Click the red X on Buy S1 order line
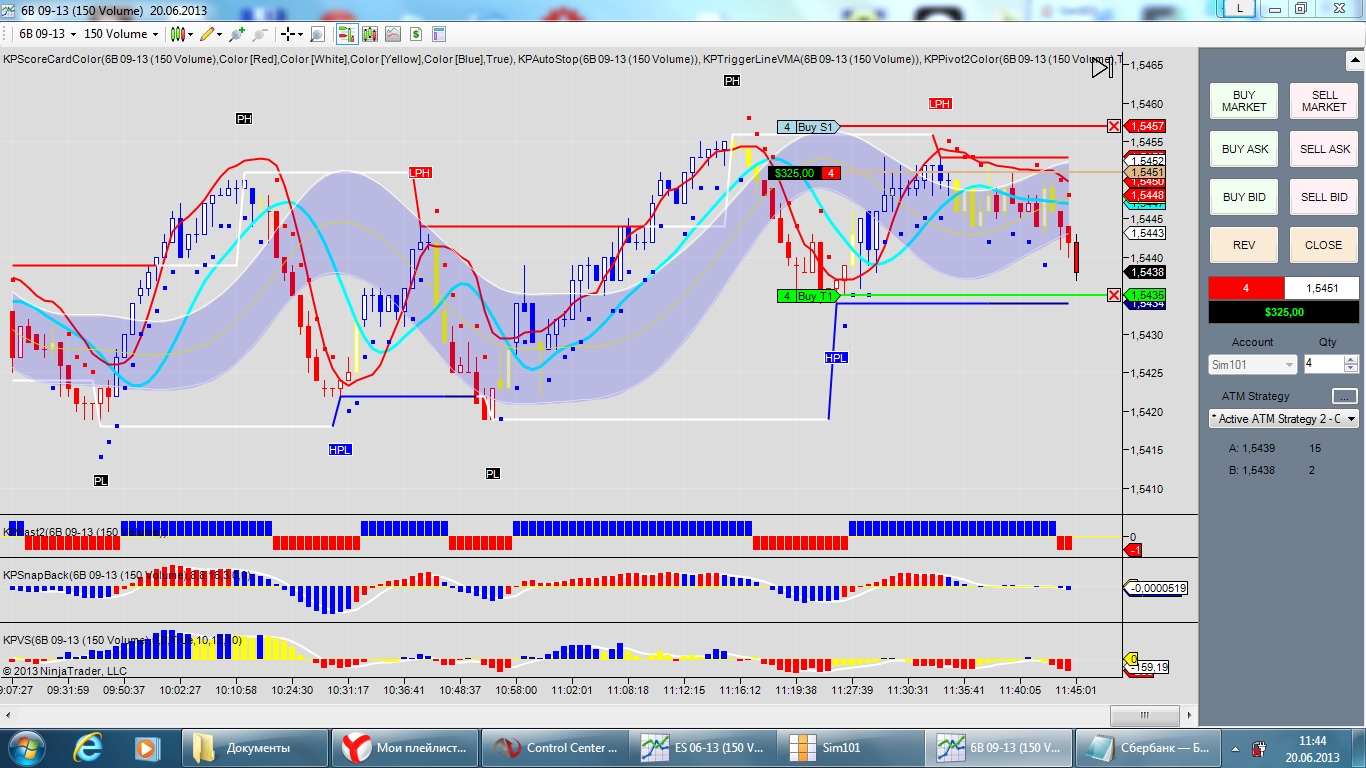This screenshot has height=768, width=1366. pyautogui.click(x=1114, y=126)
